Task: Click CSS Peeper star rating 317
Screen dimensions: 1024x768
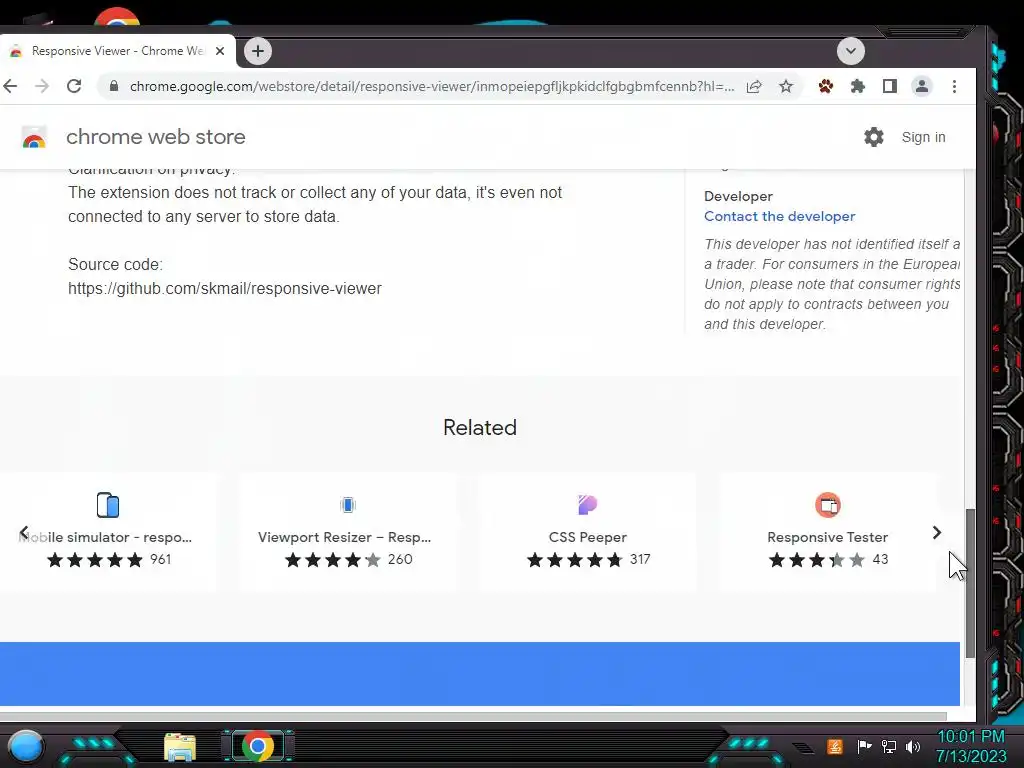Action: (x=588, y=560)
